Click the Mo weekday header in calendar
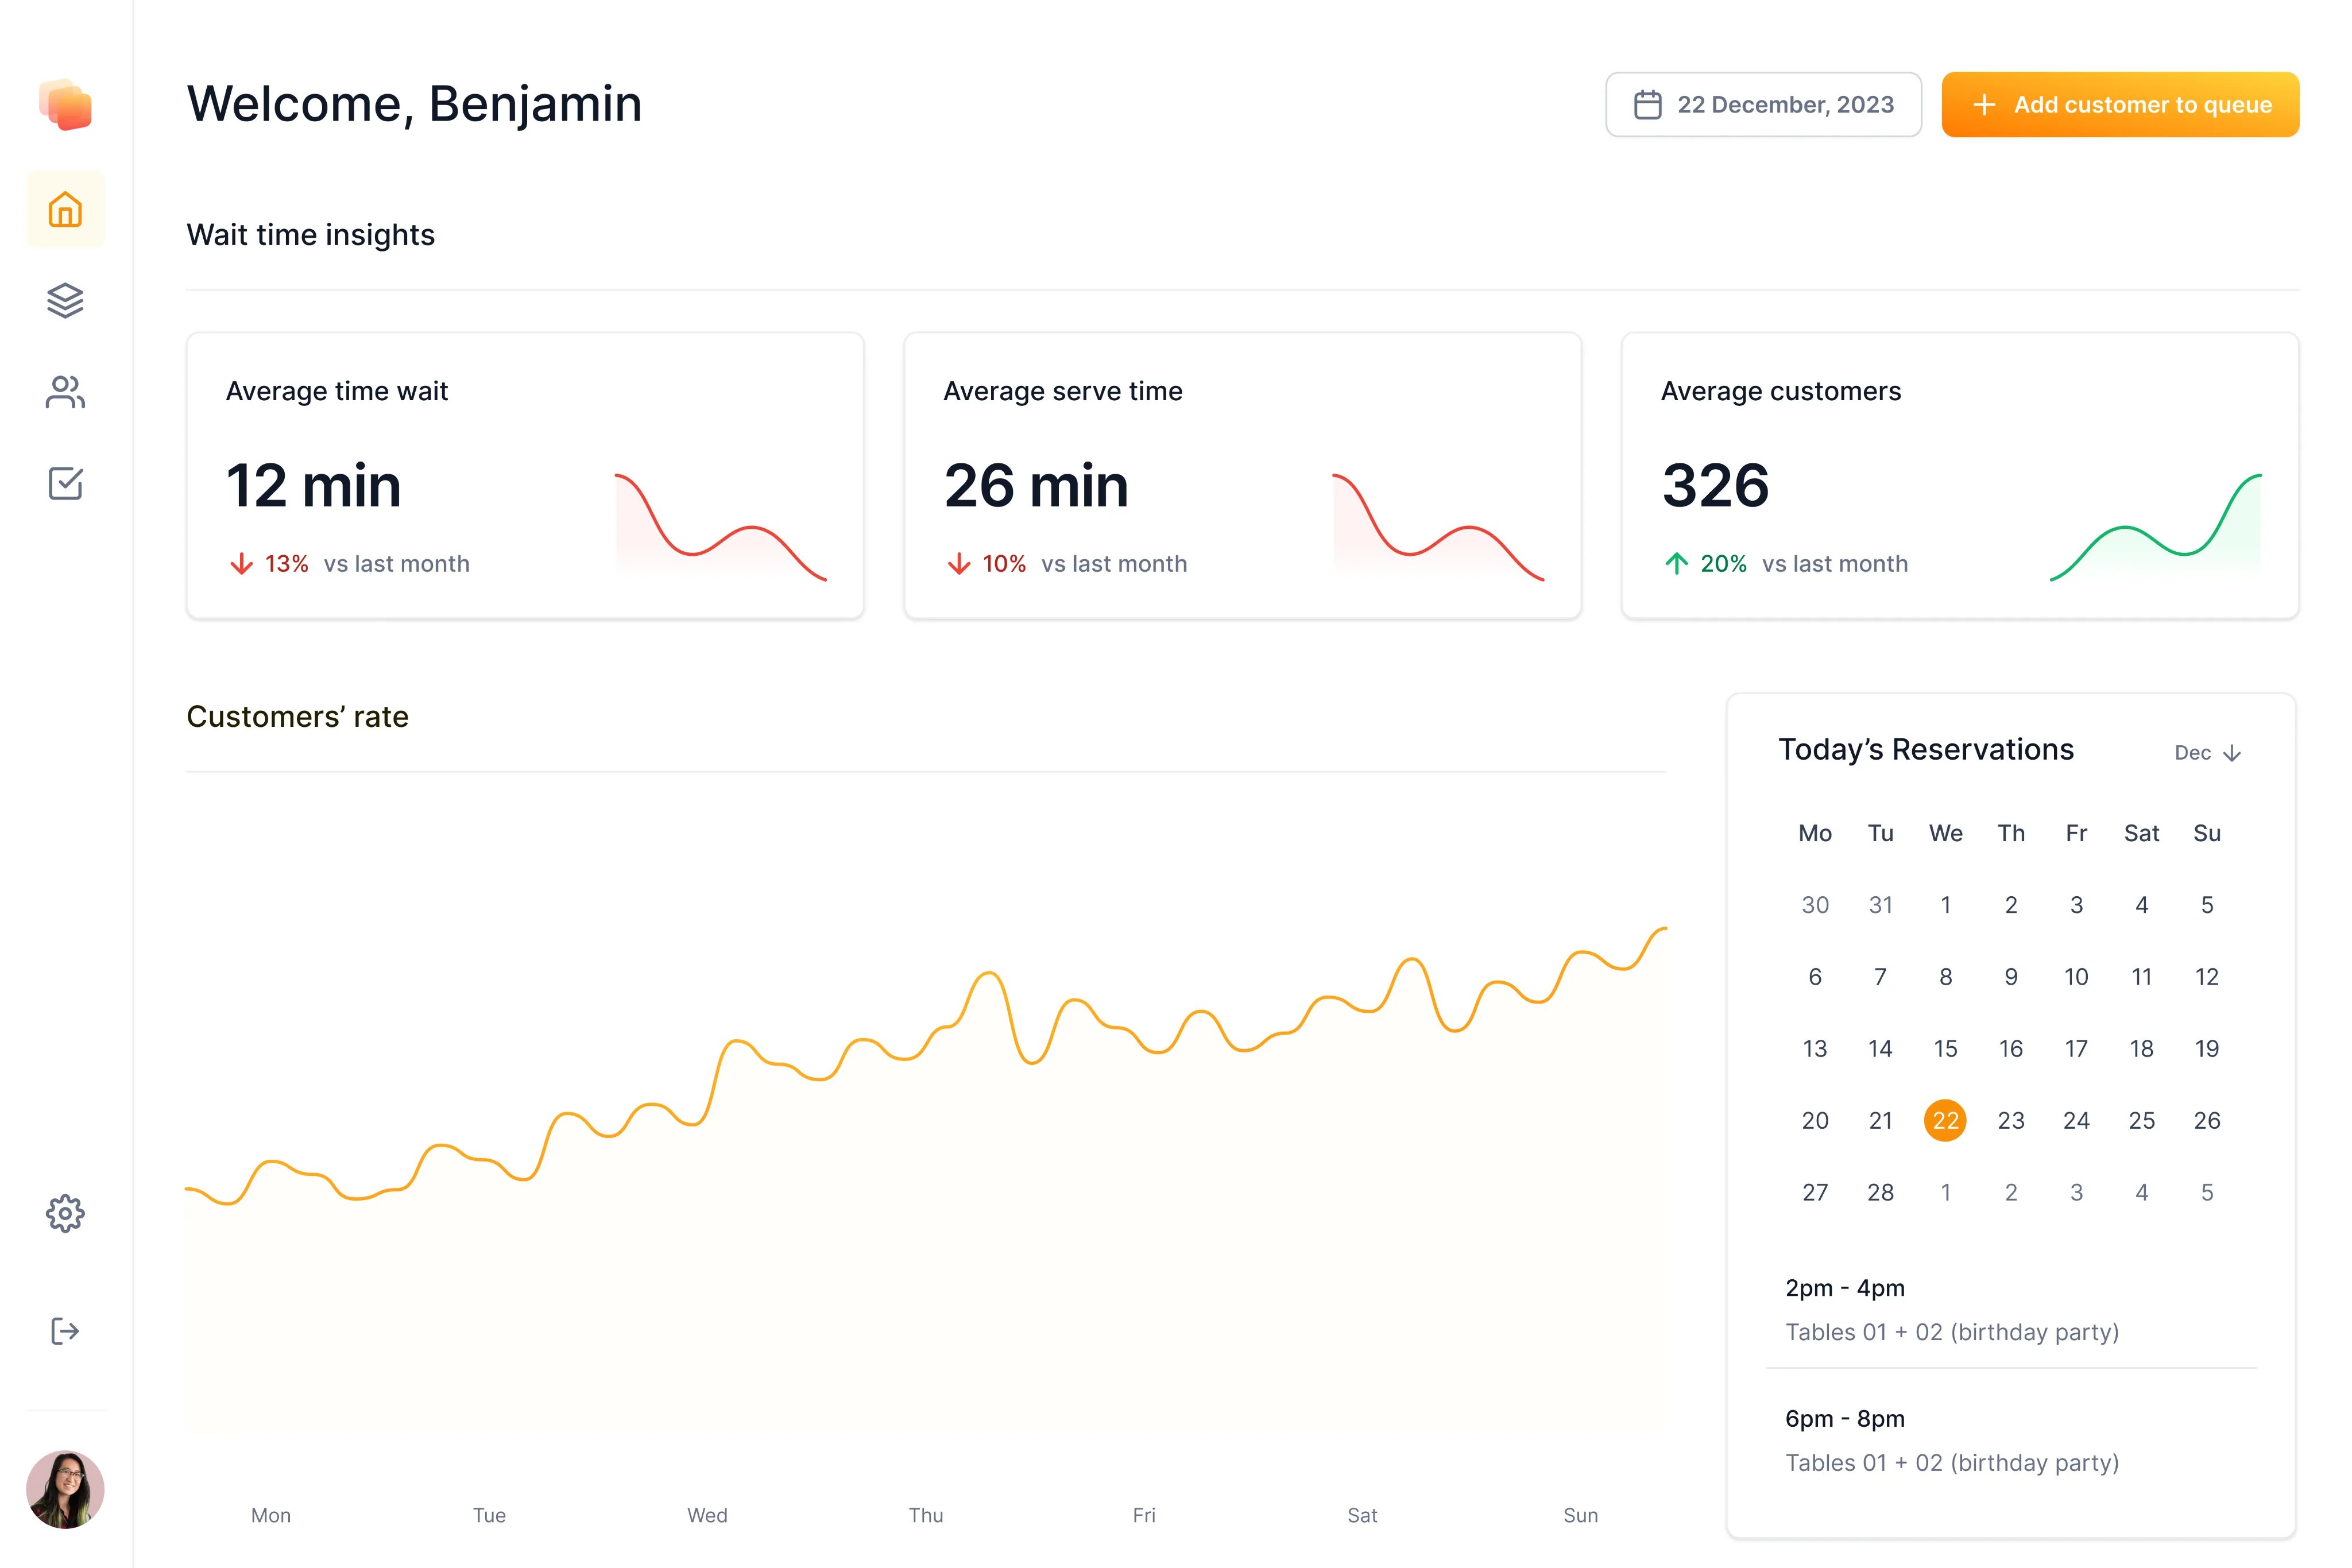The height and width of the screenshot is (1568, 2352). point(1814,833)
